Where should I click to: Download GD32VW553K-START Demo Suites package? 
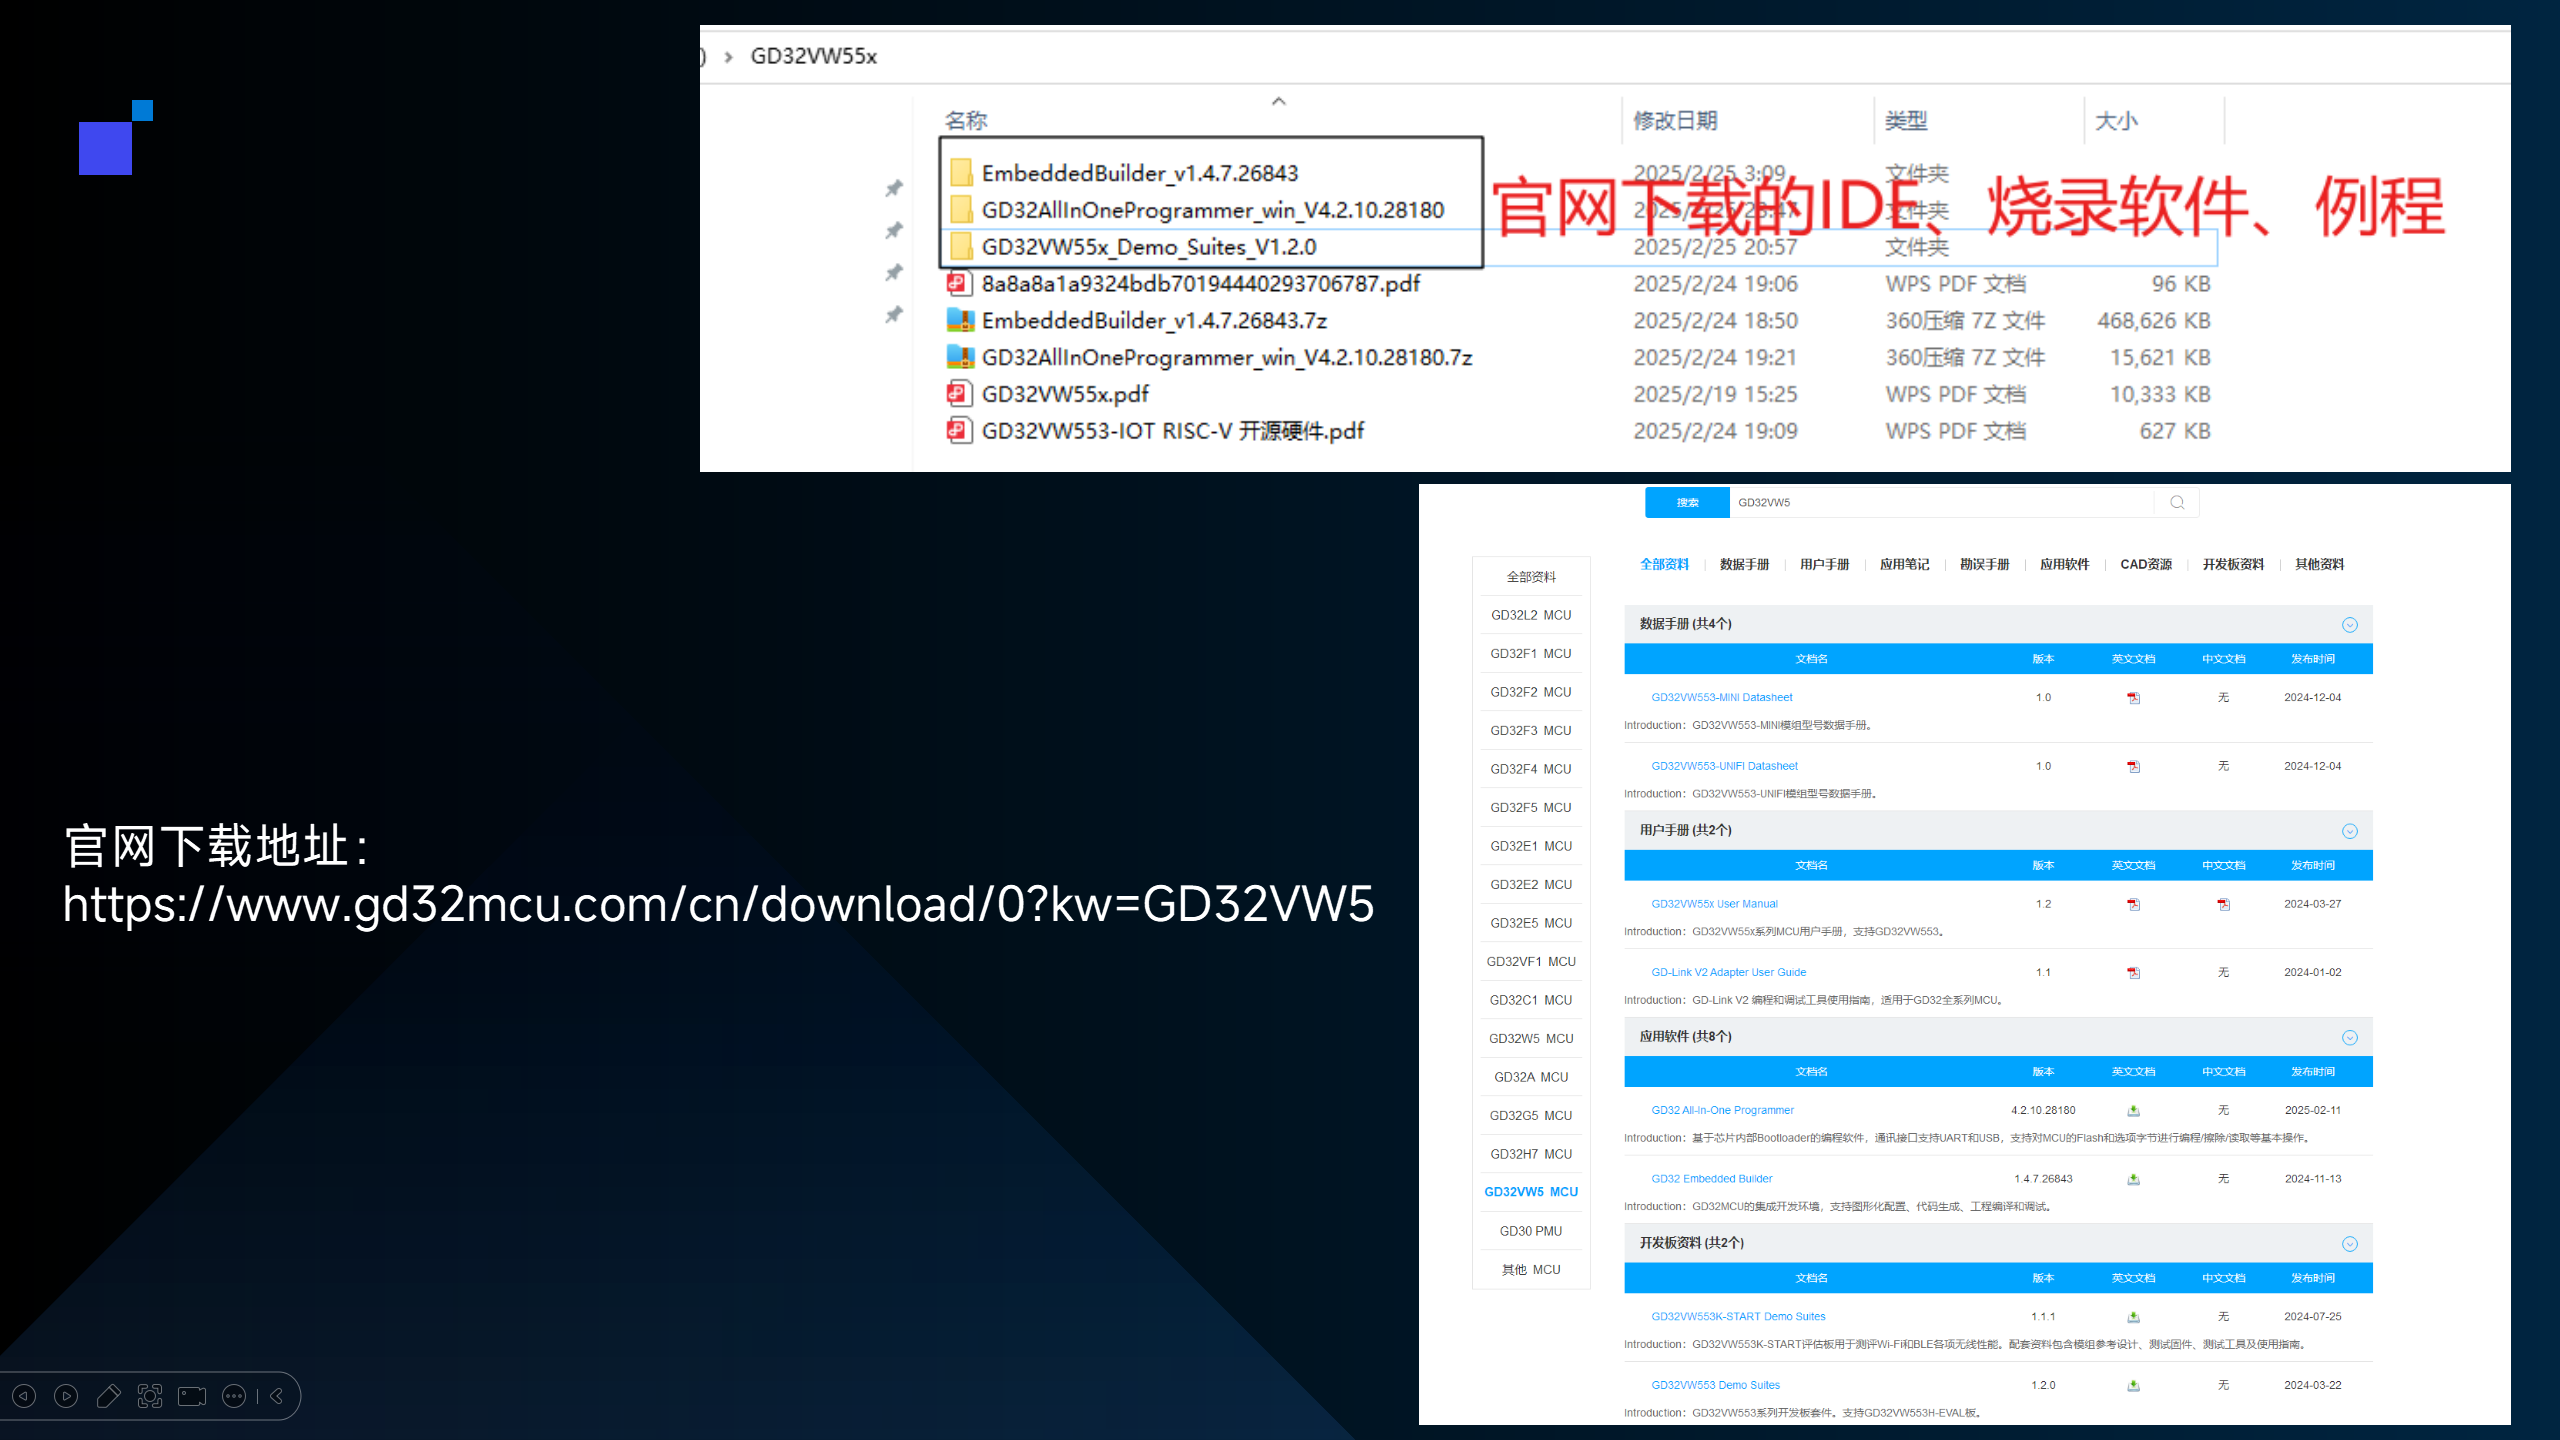click(2133, 1317)
